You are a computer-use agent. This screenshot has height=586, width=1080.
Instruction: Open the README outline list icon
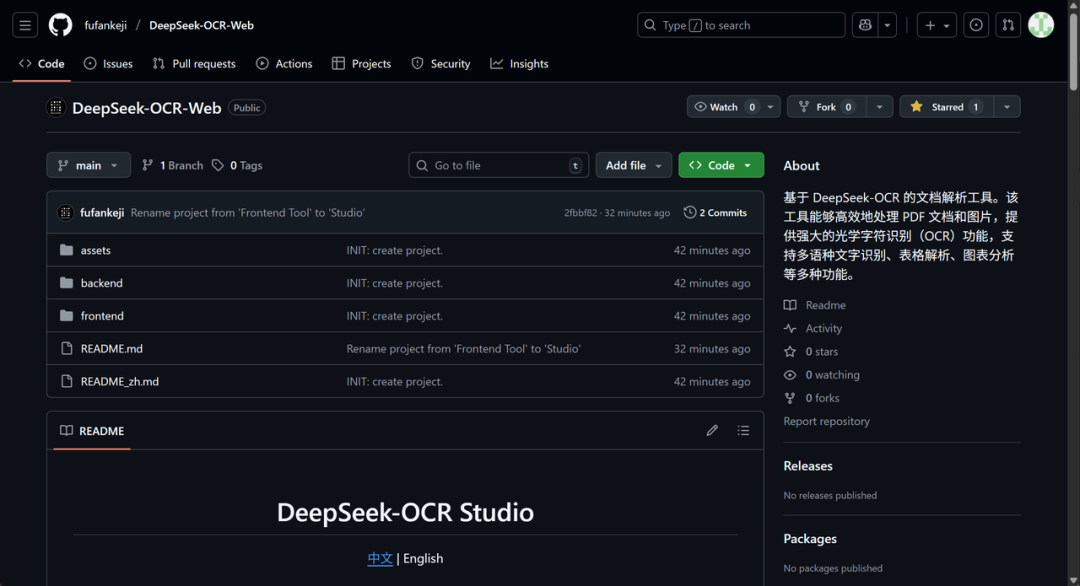[x=743, y=430]
